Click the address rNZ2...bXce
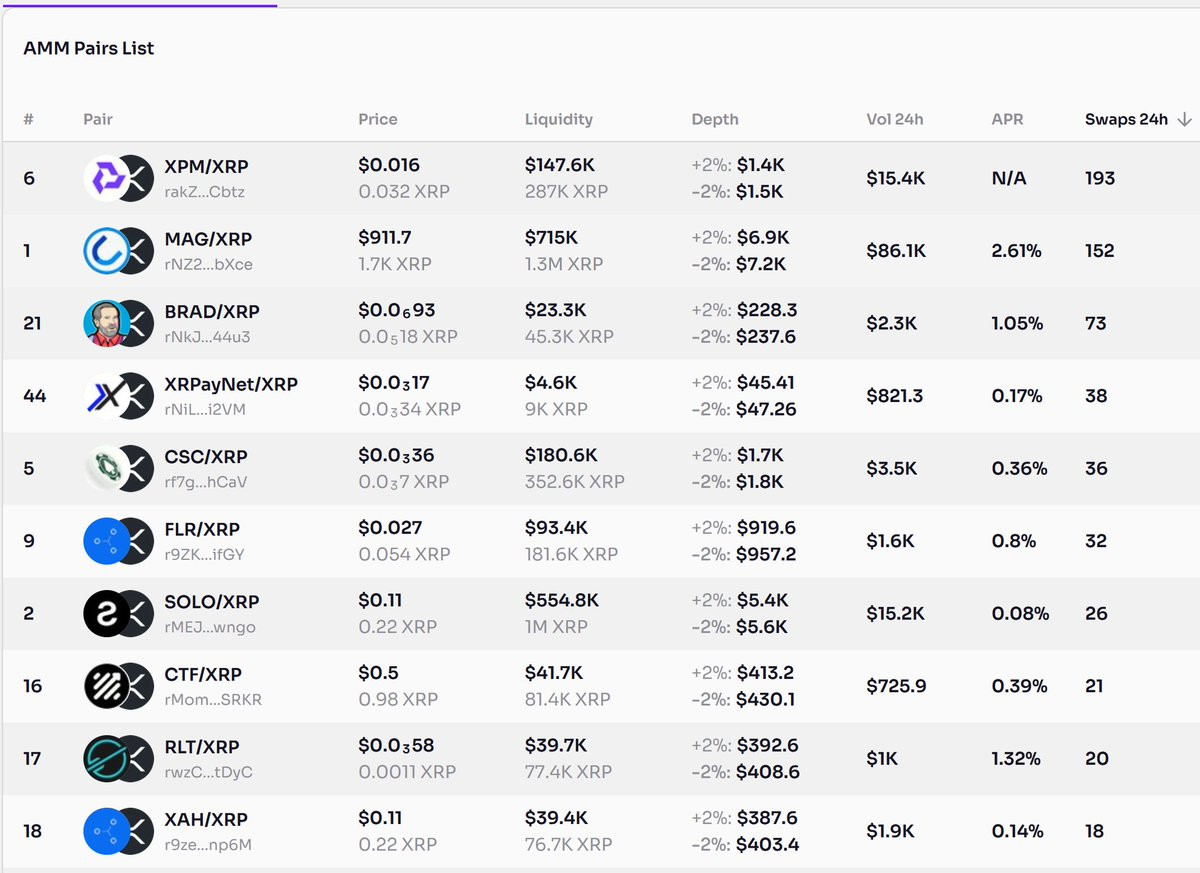1200x873 pixels. tap(208, 265)
